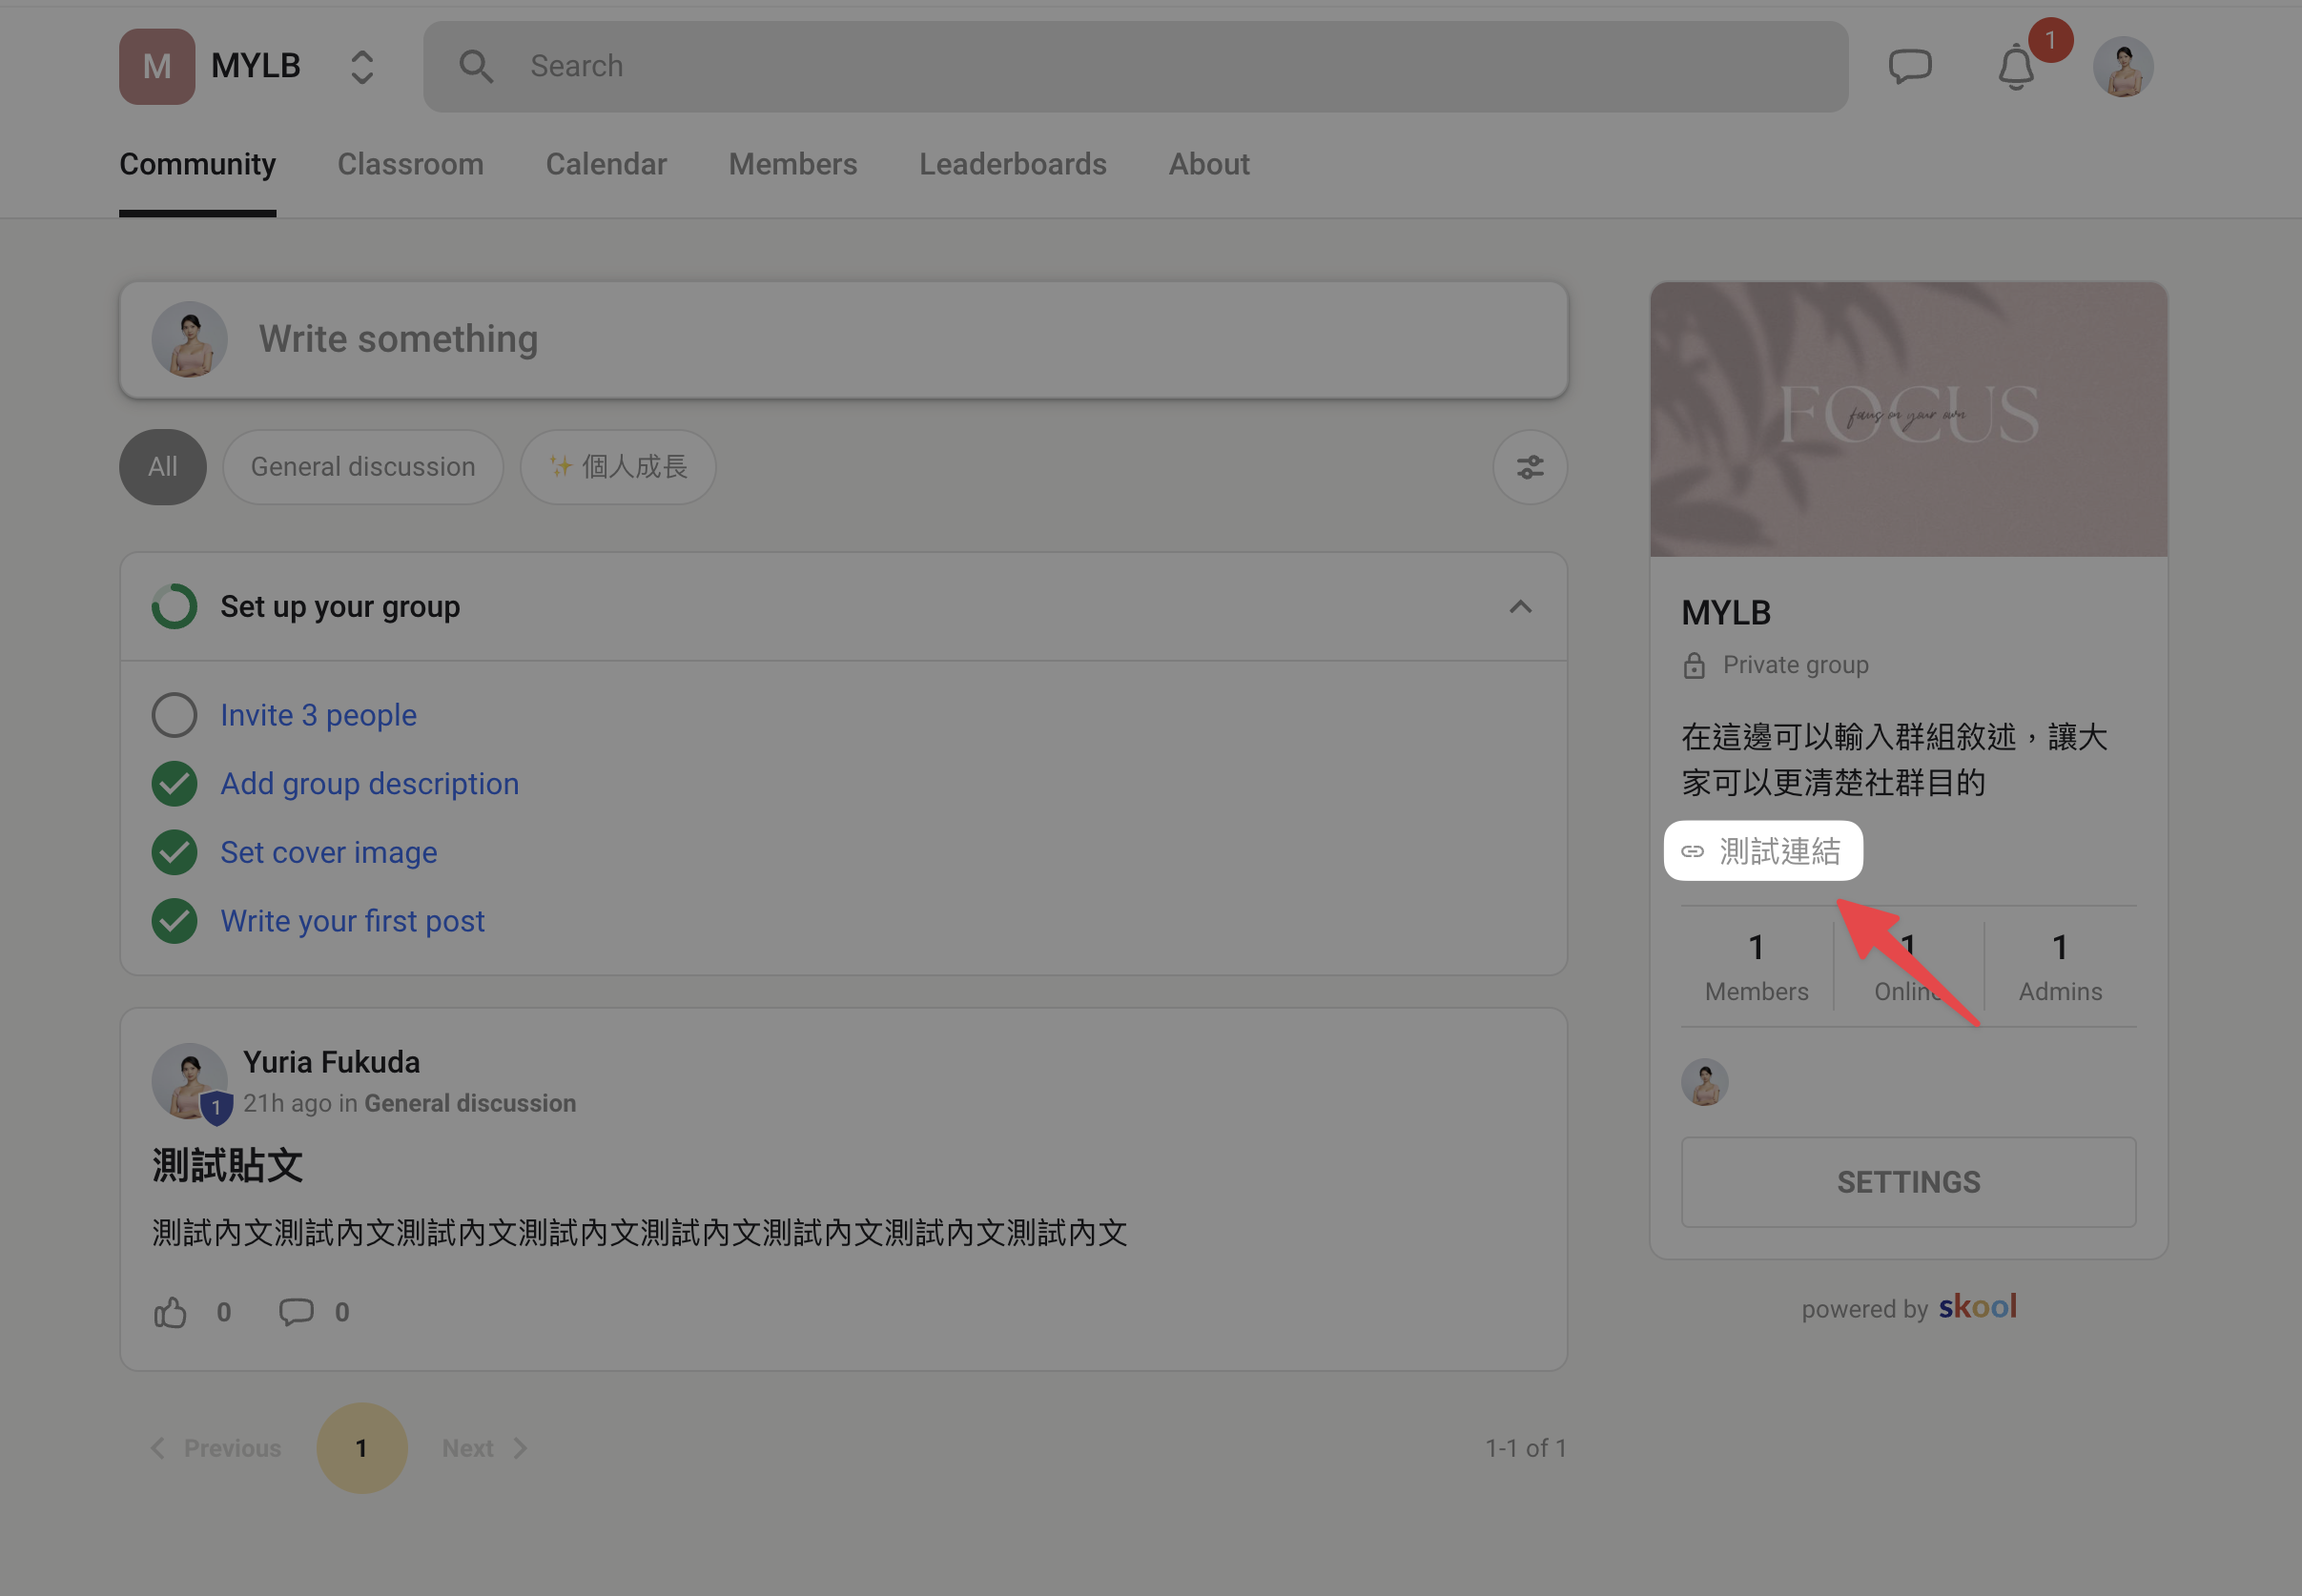Click the SETTINGS button

(x=1908, y=1181)
